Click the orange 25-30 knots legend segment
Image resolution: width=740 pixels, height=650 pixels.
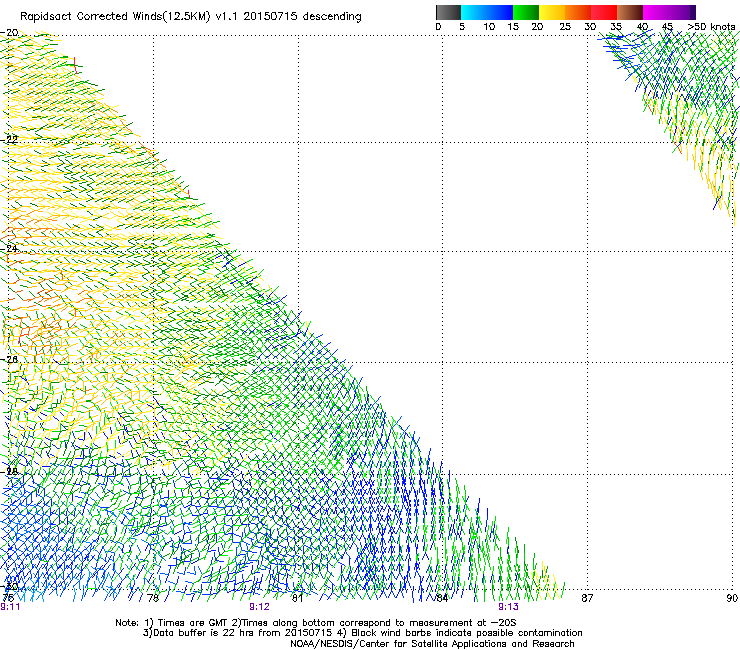pyautogui.click(x=578, y=12)
